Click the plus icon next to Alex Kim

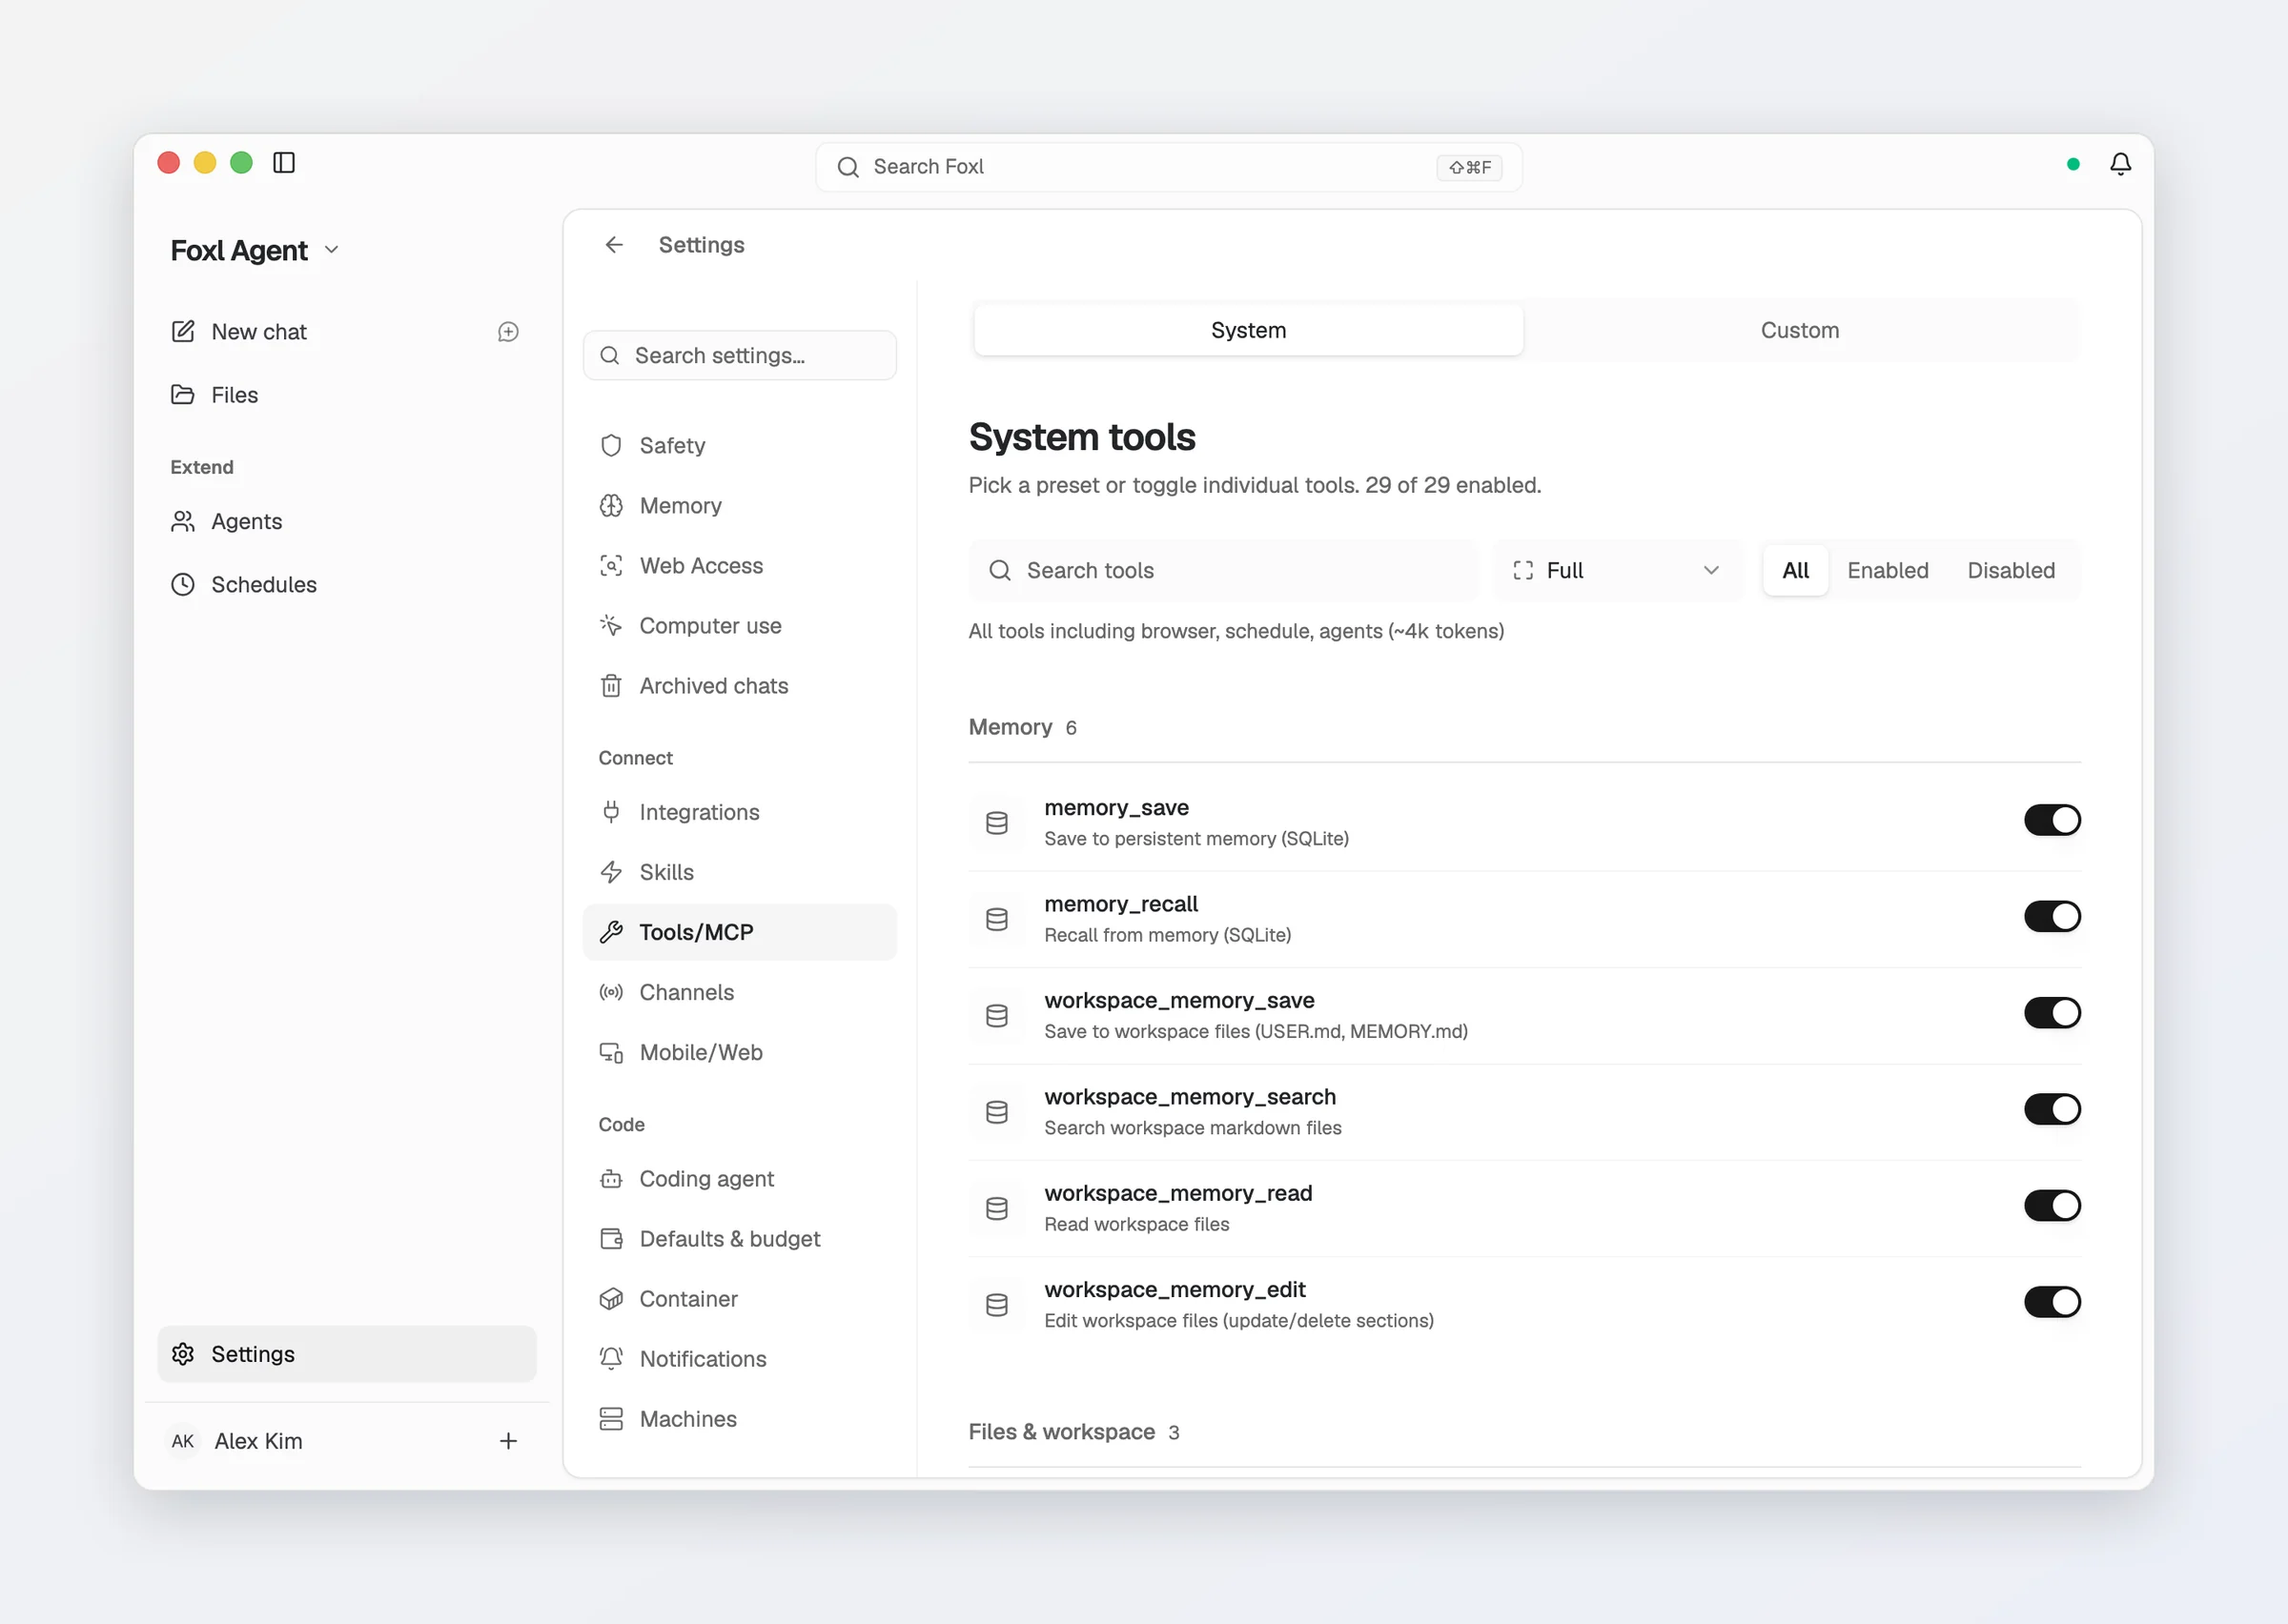508,1441
